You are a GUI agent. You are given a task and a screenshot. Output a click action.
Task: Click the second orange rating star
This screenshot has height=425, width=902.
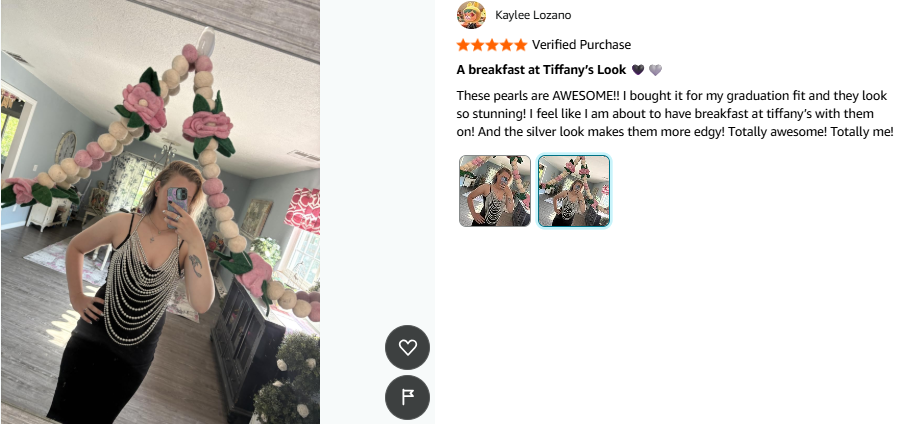[x=478, y=45]
